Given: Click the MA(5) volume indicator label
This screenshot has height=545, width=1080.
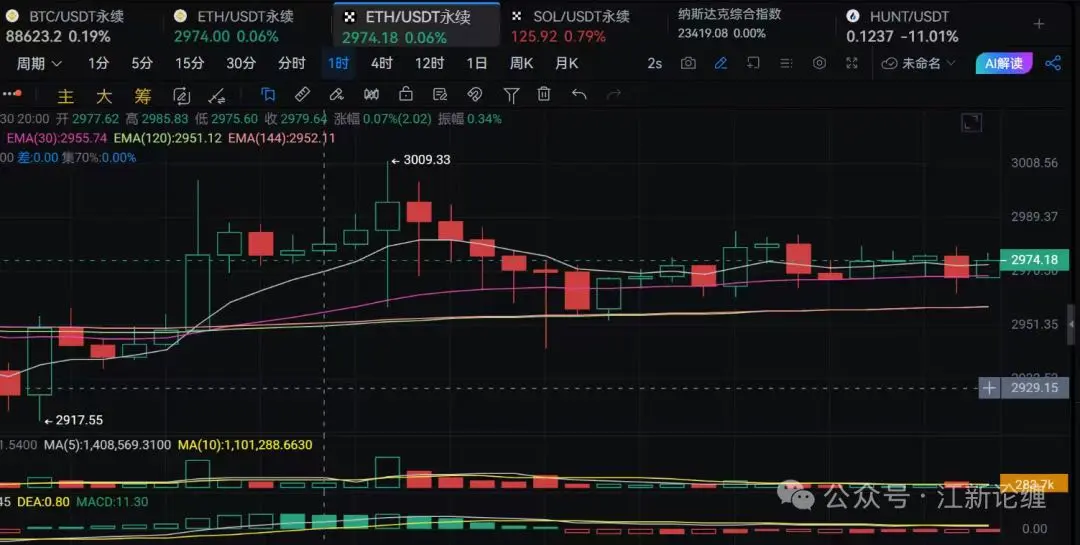Looking at the screenshot, I should pyautogui.click(x=107, y=445).
